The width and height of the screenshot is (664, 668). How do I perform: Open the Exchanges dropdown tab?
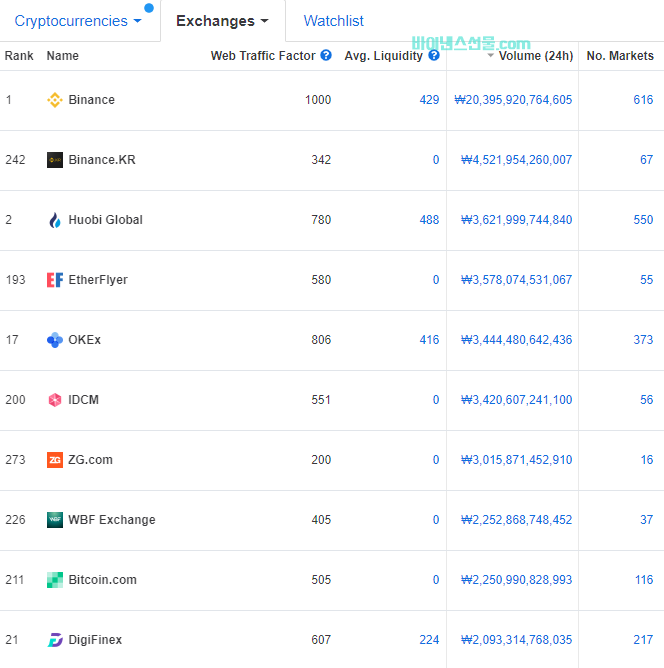tap(222, 21)
